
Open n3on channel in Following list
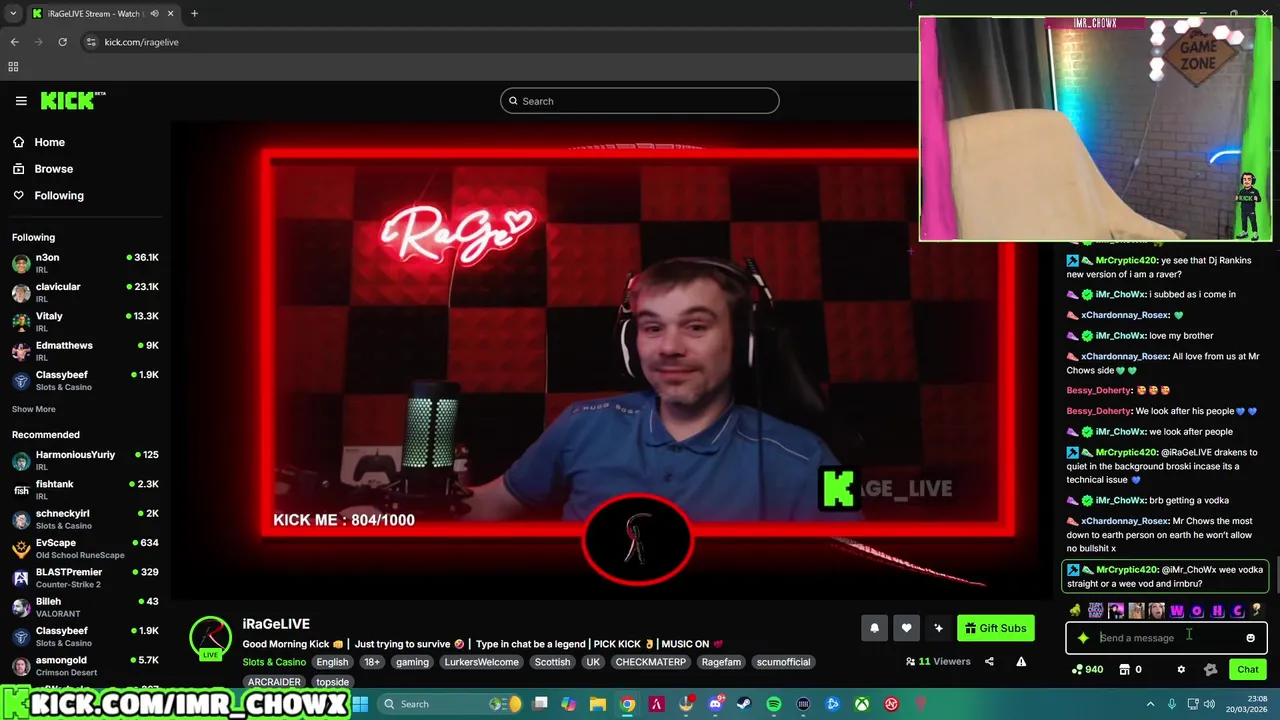85,264
